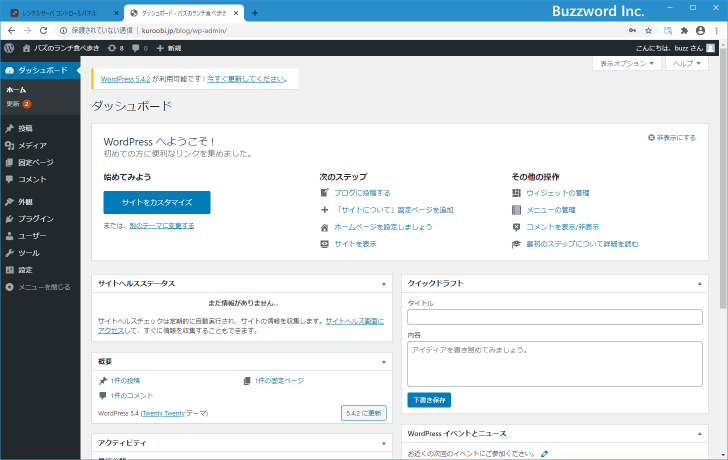Open the user avatar next to buzz さん
This screenshot has height=460, width=728.
pyautogui.click(x=710, y=48)
